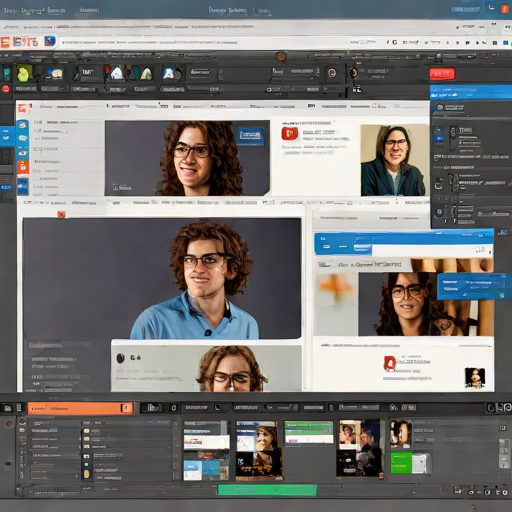Screen dimensions: 512x512
Task: Click the blue picture icon in left sidebar
Action: (x=23, y=186)
